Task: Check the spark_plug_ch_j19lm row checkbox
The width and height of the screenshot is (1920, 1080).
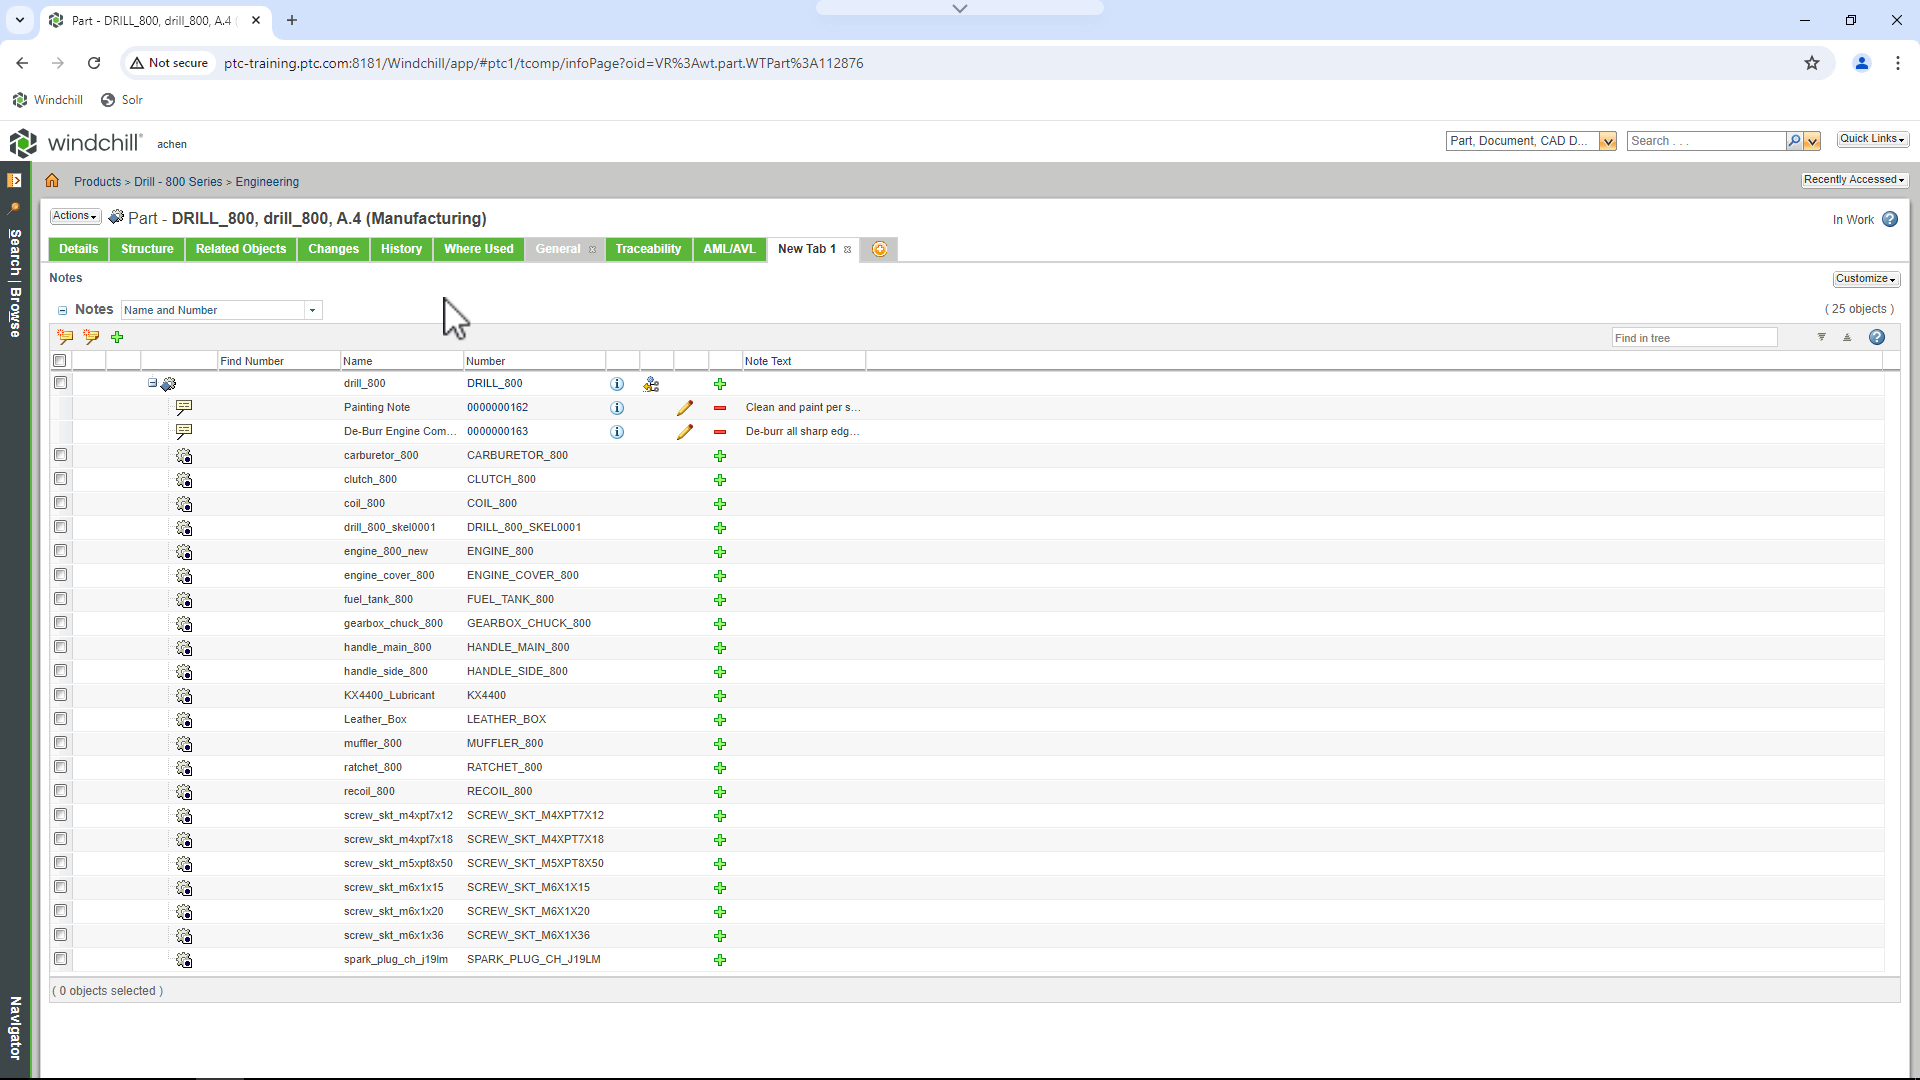Action: [x=61, y=959]
